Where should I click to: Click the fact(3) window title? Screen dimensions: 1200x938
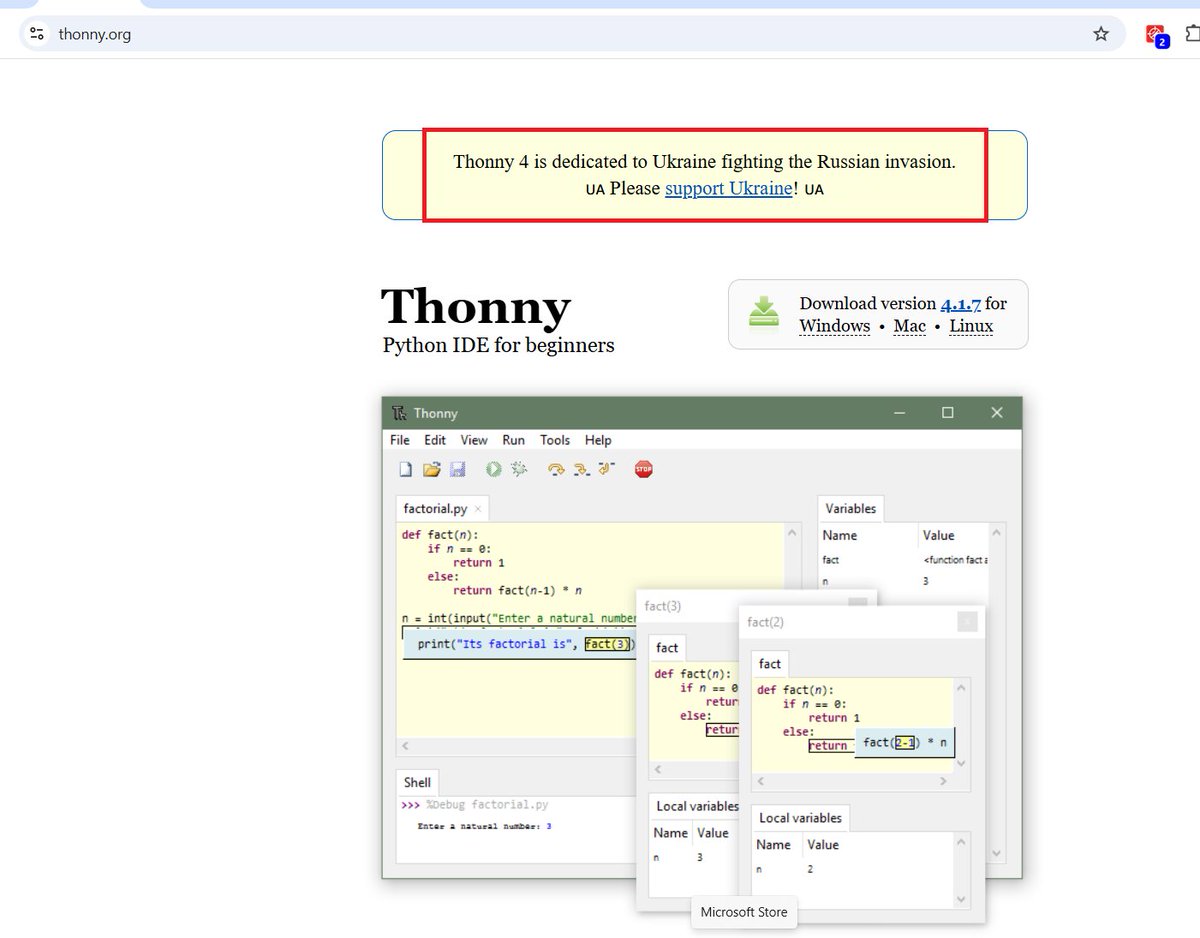pos(663,606)
